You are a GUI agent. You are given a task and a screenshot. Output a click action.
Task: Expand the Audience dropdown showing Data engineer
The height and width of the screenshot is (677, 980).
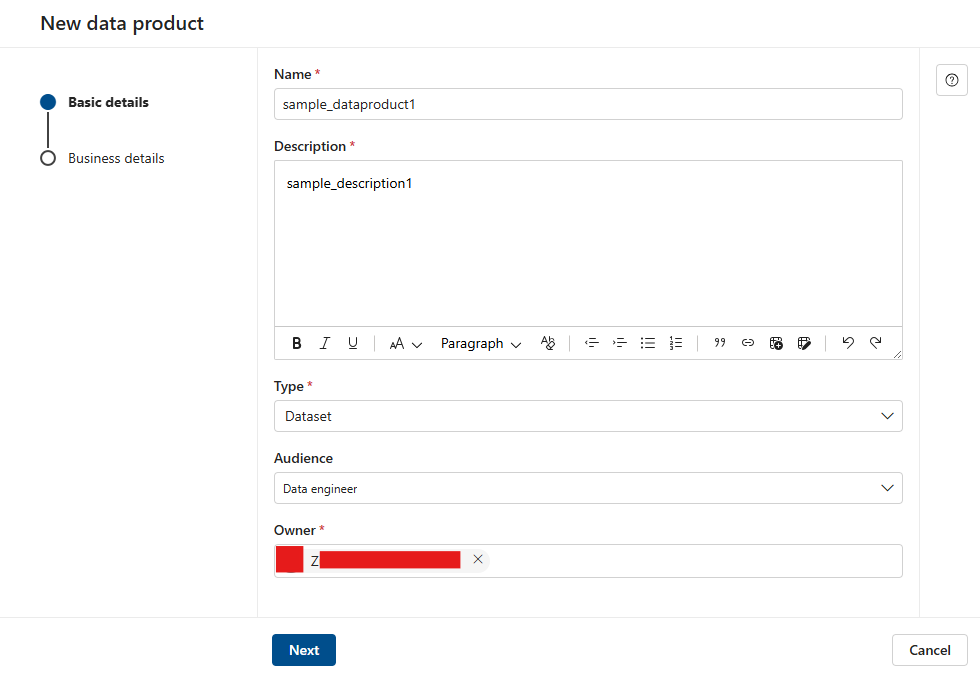pos(588,488)
